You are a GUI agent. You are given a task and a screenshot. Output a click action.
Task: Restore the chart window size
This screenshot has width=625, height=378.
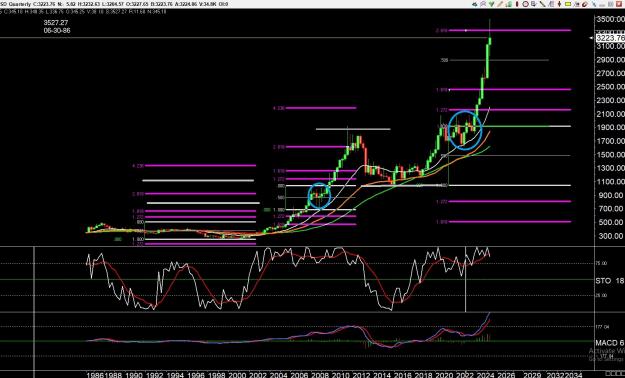[610, 4]
